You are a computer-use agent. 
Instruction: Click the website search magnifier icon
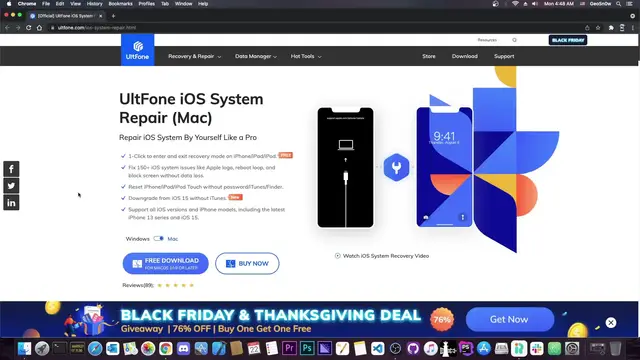click(x=514, y=40)
